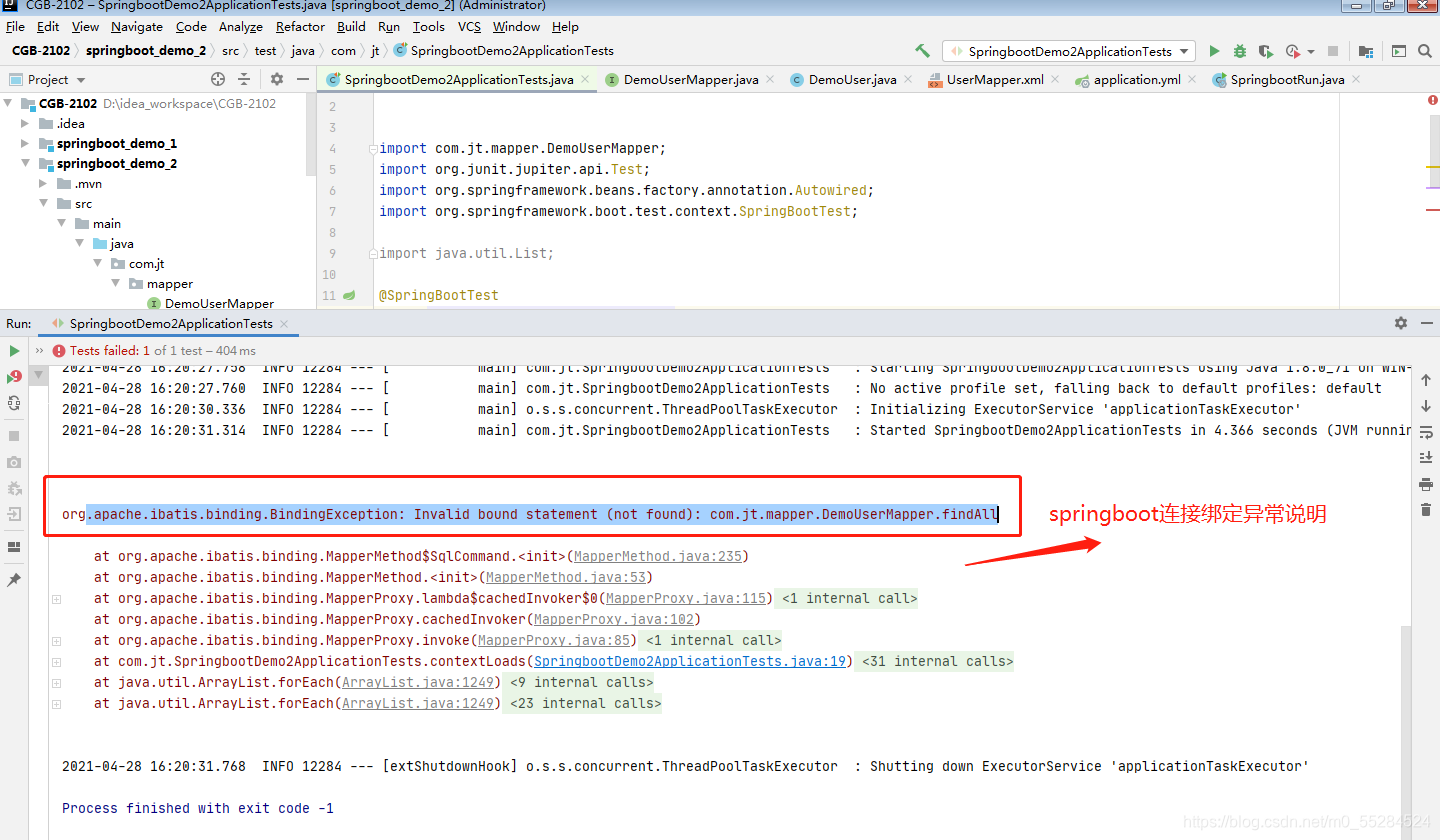
Task: Run with Coverage from the main toolbar
Action: (1266, 51)
